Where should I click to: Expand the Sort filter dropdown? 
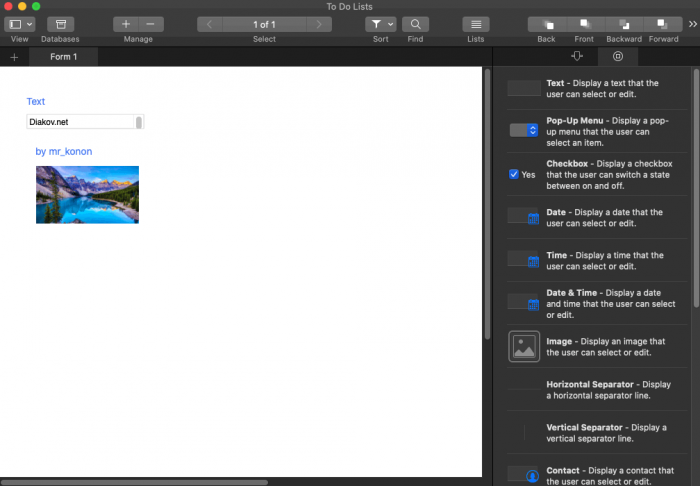coord(382,24)
